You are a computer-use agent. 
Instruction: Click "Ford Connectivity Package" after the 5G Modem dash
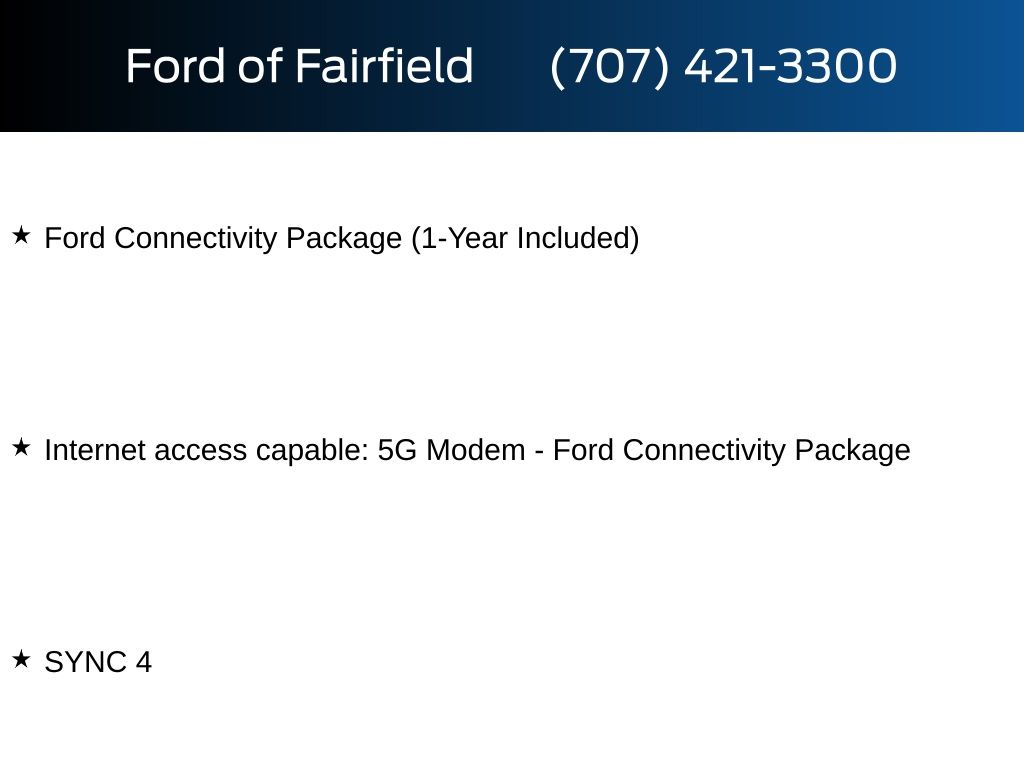(731, 451)
